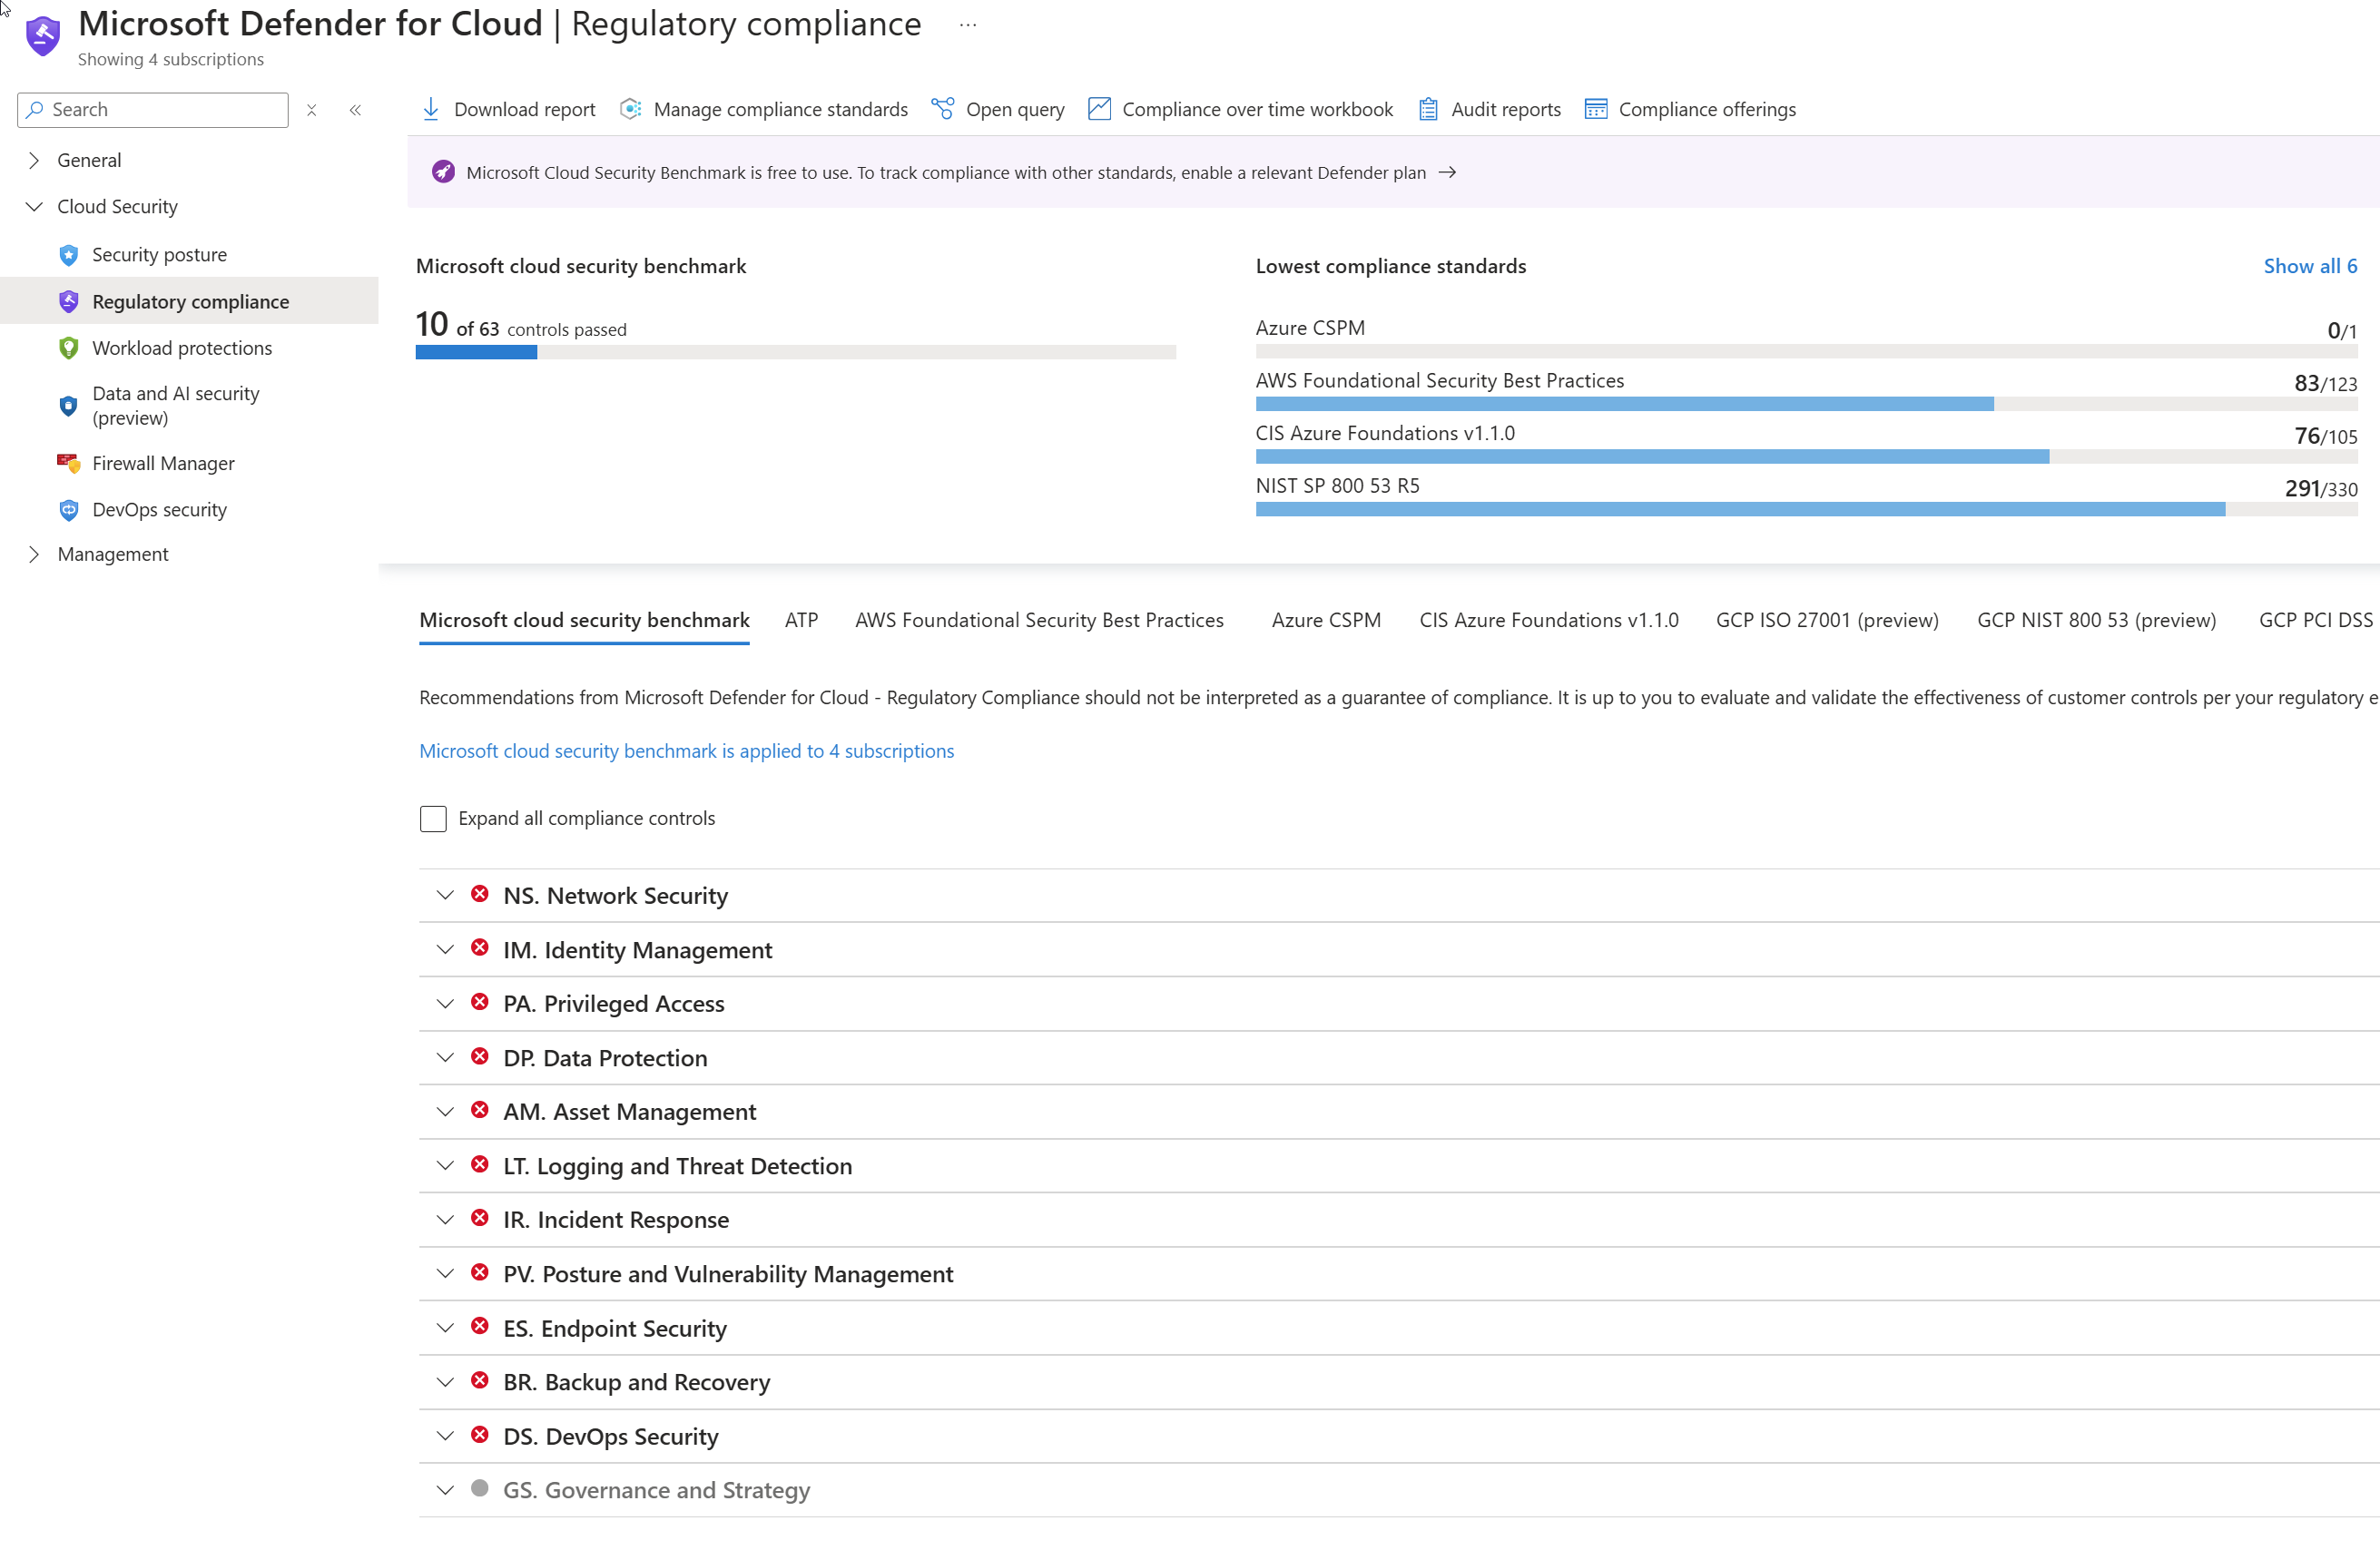Expand NS. Network Security control chevron
The width and height of the screenshot is (2380, 1550).
tap(445, 895)
